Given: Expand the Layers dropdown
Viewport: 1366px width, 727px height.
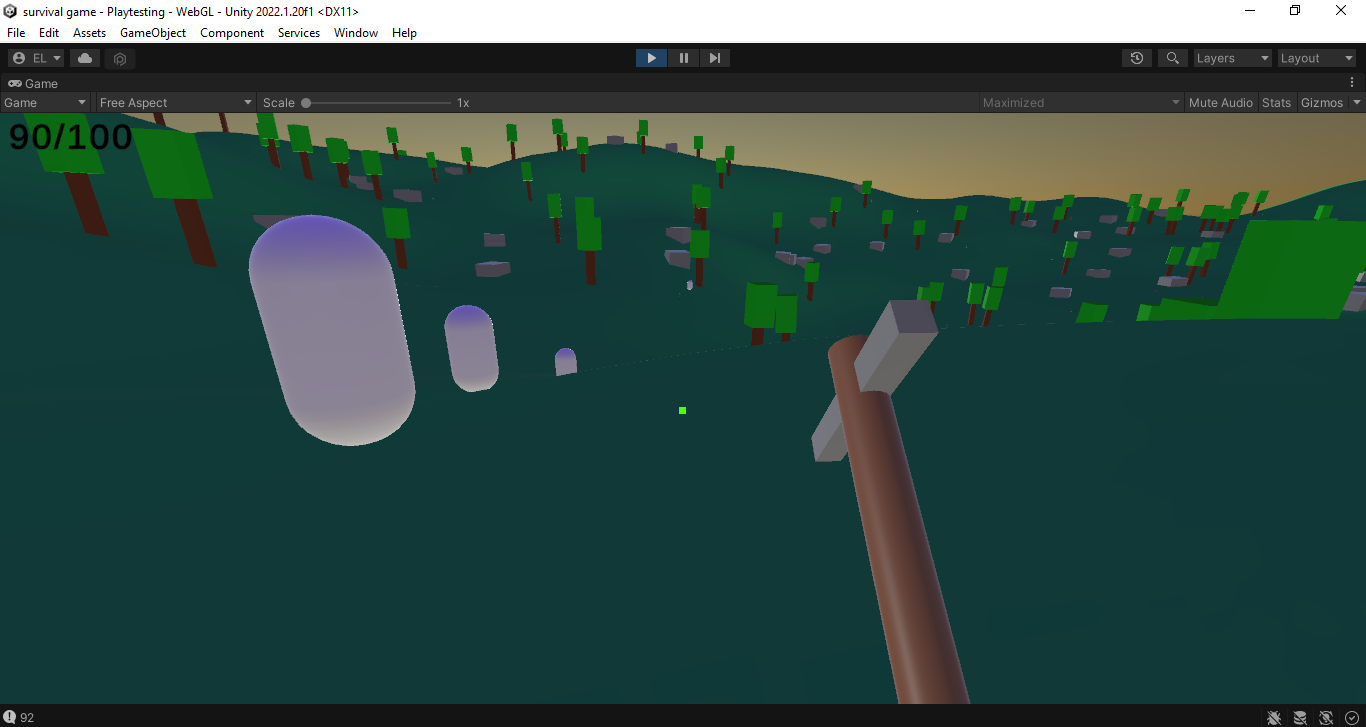Looking at the screenshot, I should pos(1232,58).
